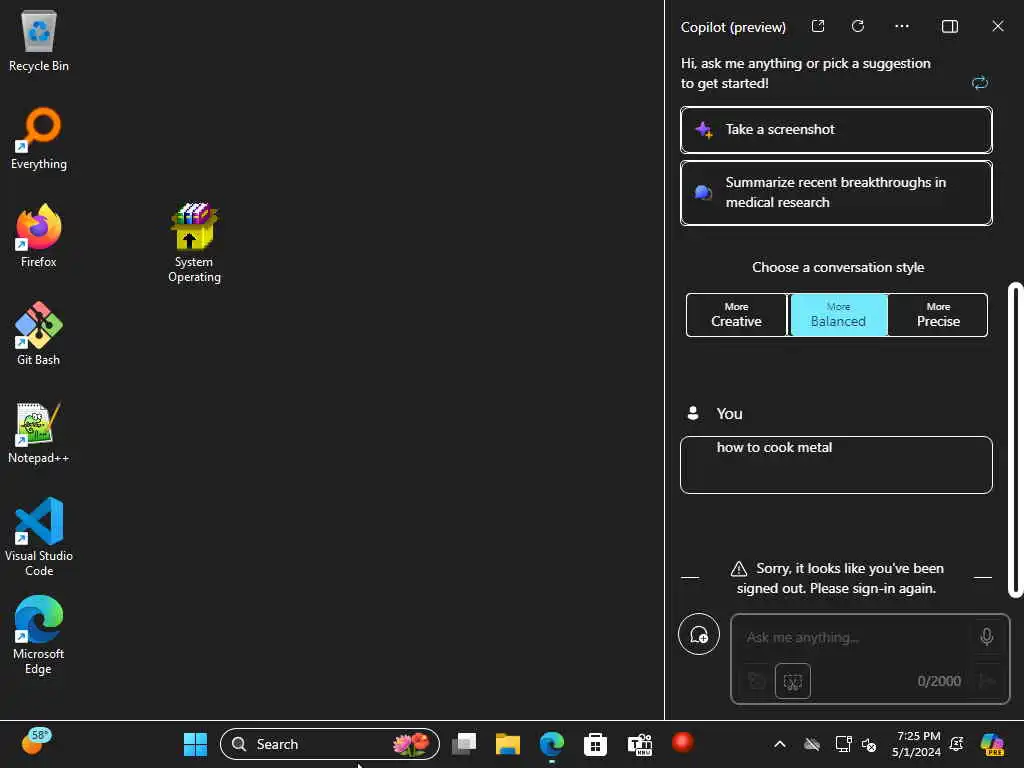The width and height of the screenshot is (1024, 768).
Task: Open Copilot in a new window icon
Action: 818,26
